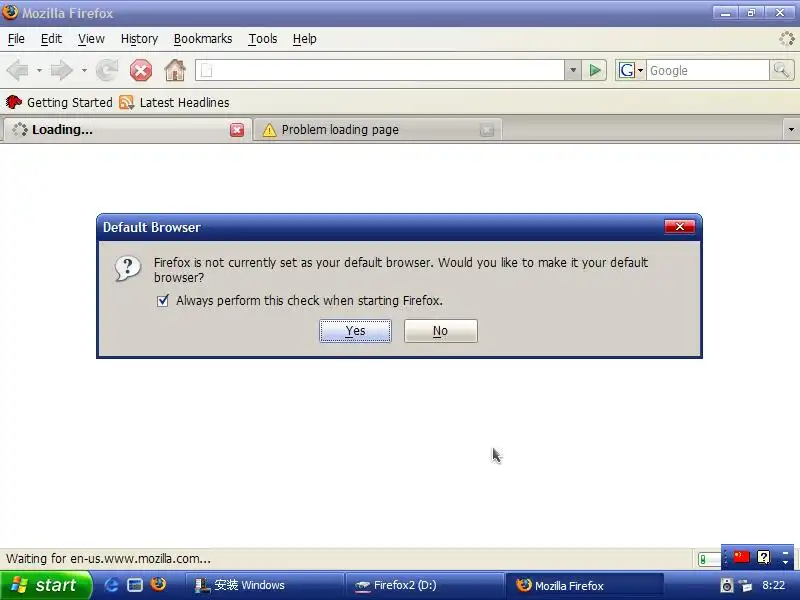
Task: Open the Getting Started bookmark
Action: coord(59,103)
